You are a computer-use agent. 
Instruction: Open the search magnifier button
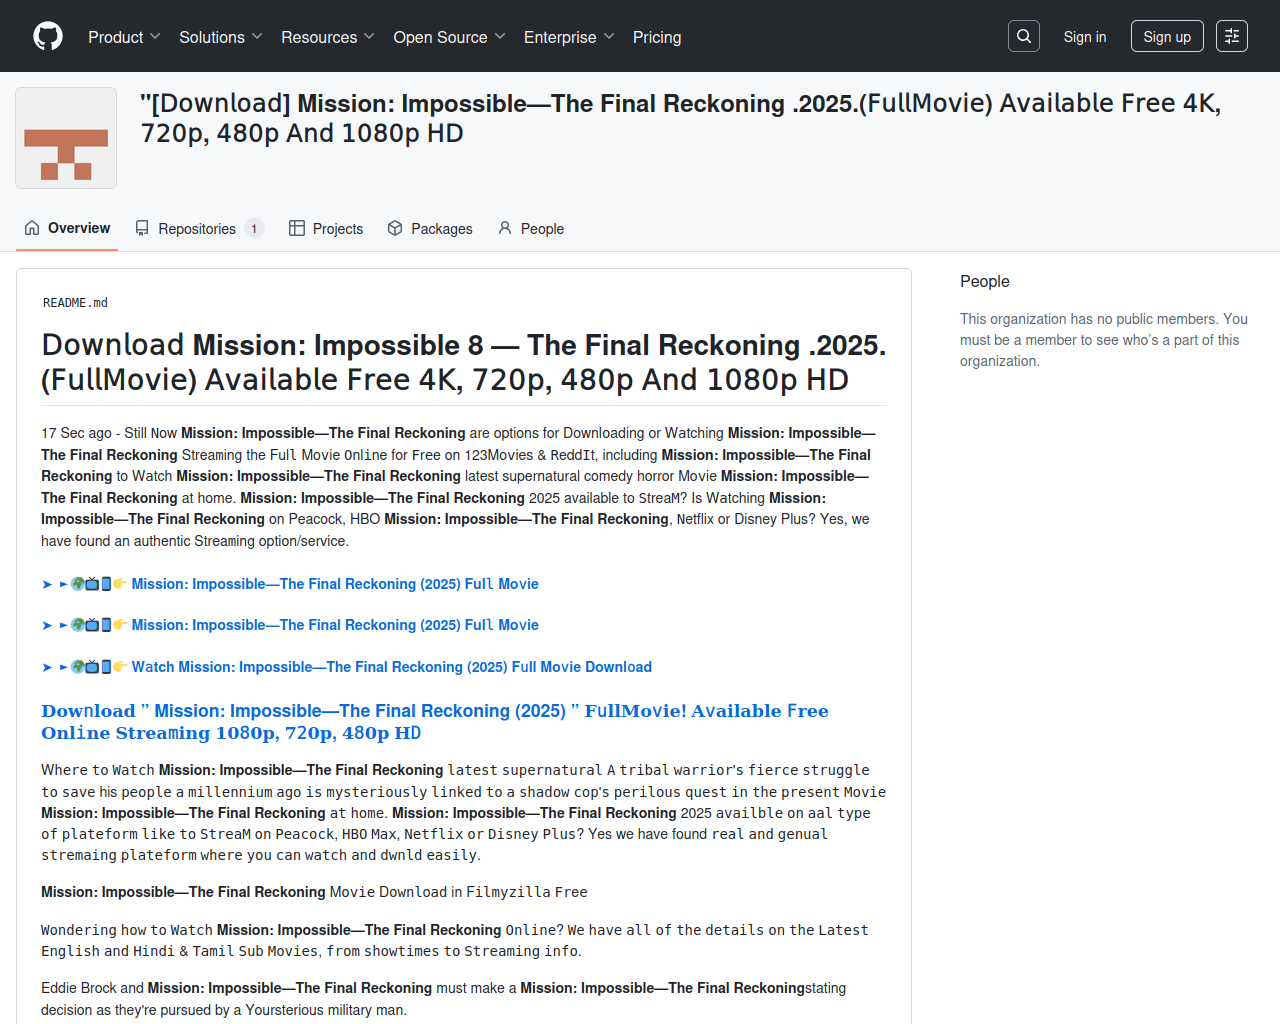(1024, 36)
